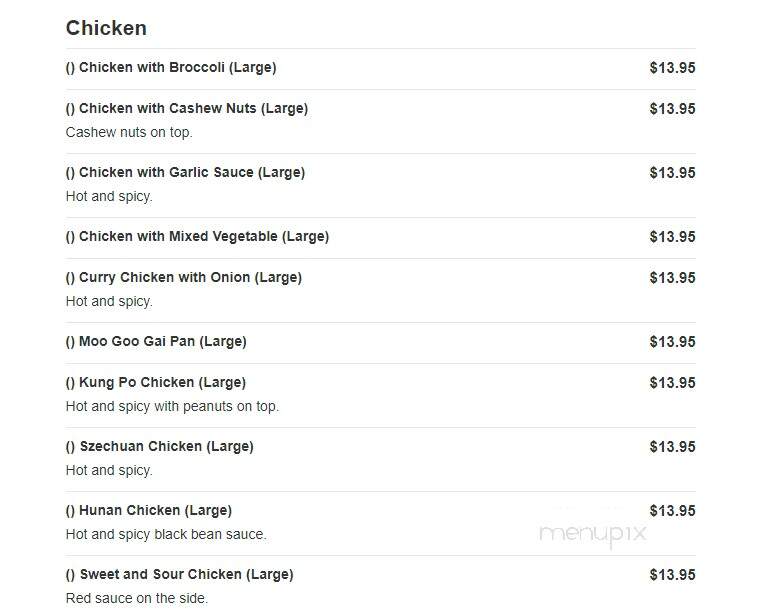Click the Chicken section heading
The image size is (772, 616).
click(x=106, y=28)
